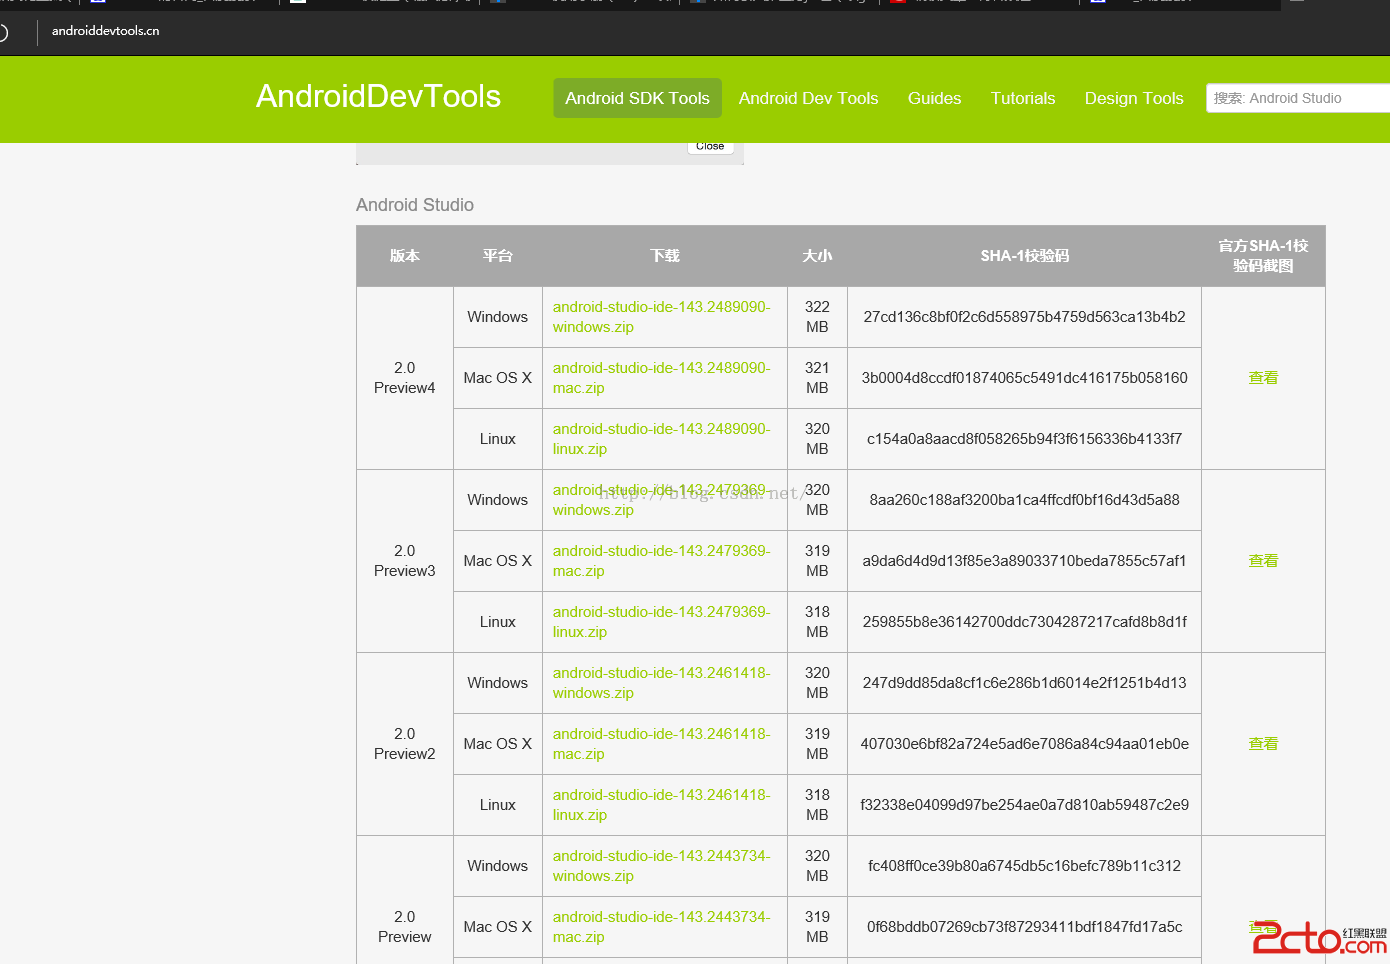Download android-studio-ide-143.2479369-linux.zip
The height and width of the screenshot is (964, 1390).
coord(661,622)
